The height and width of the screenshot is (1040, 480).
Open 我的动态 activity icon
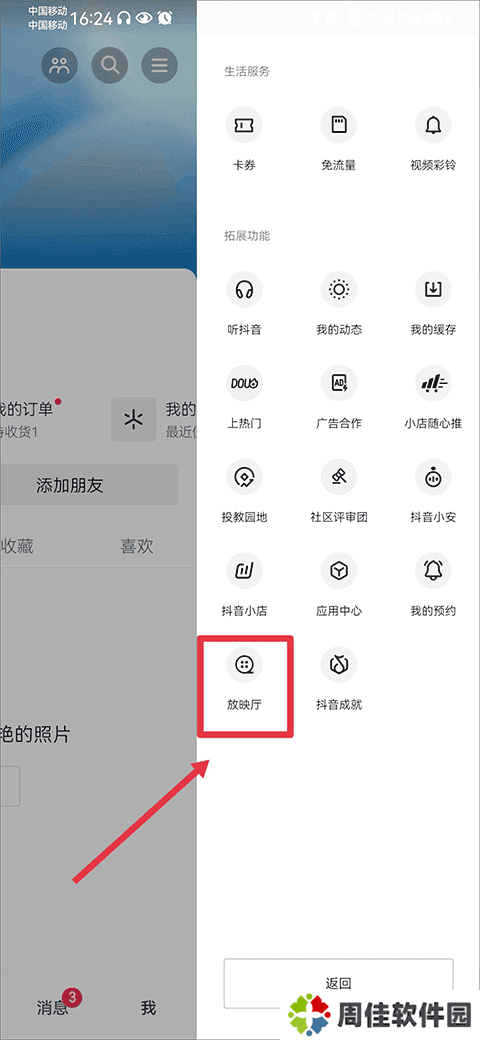coord(339,290)
